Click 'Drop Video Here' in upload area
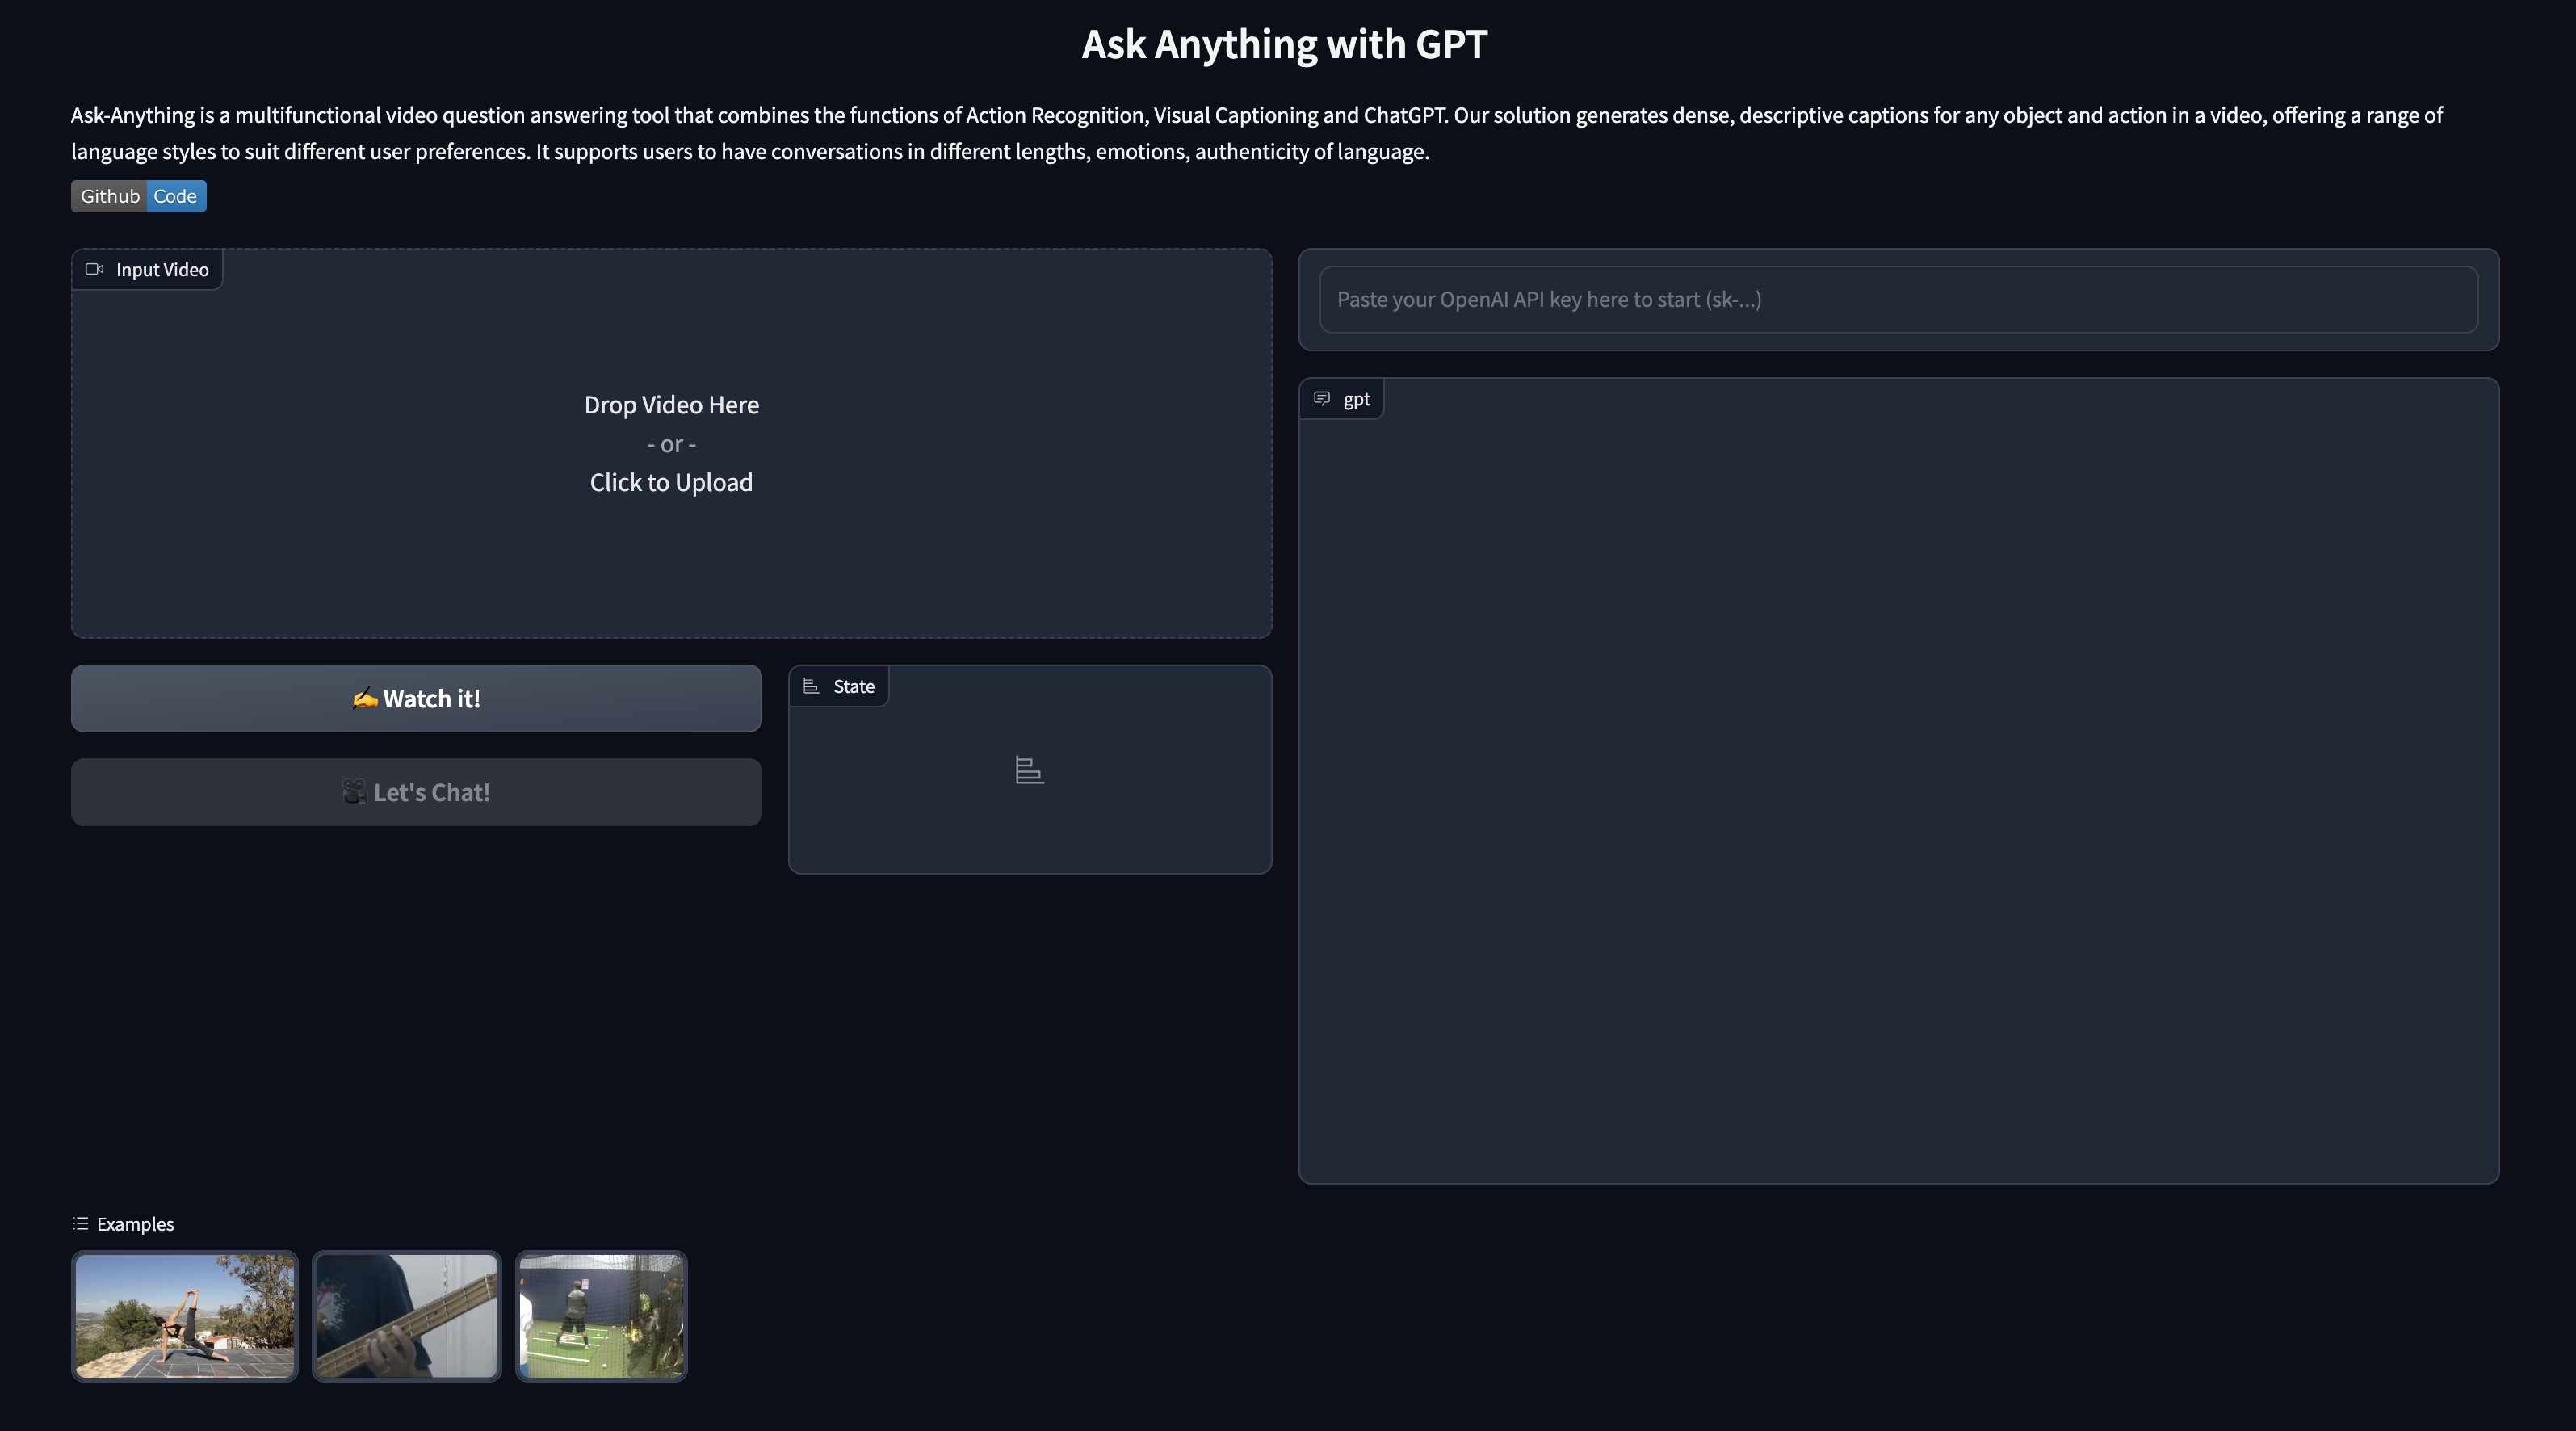Viewport: 2576px width, 1431px height. 671,405
